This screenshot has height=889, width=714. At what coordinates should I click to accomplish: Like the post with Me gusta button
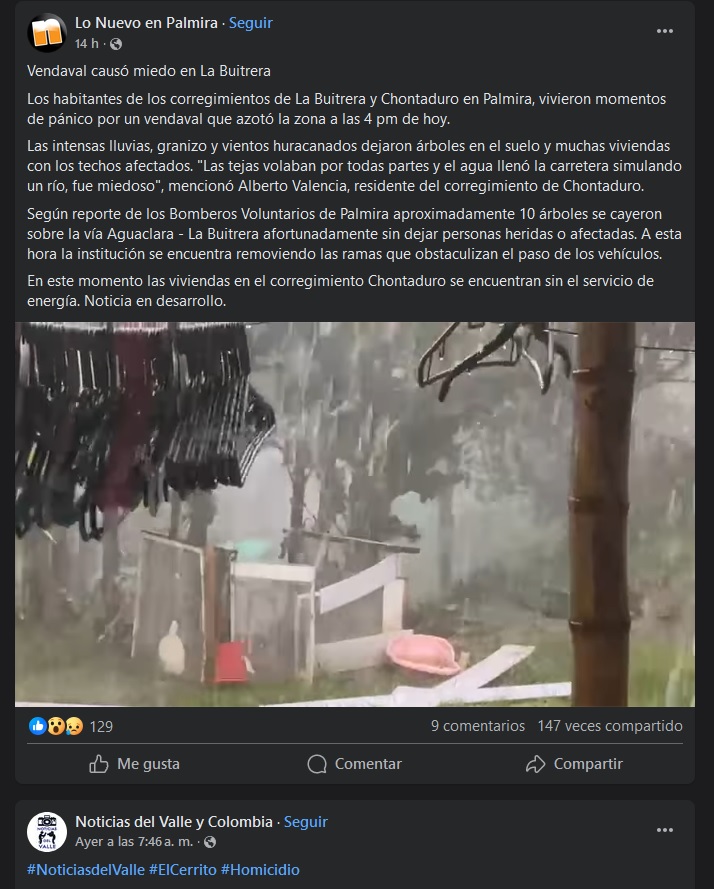[x=134, y=764]
